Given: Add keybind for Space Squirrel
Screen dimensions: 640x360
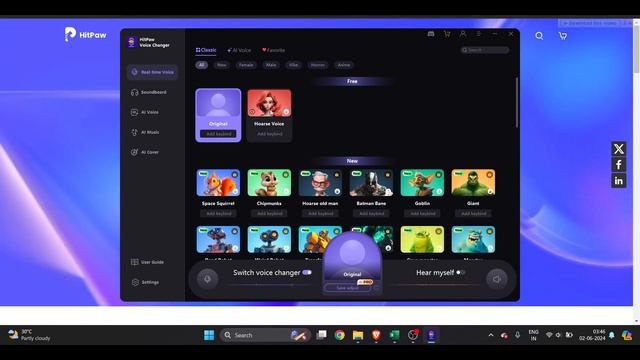Looking at the screenshot, I should point(218,213).
